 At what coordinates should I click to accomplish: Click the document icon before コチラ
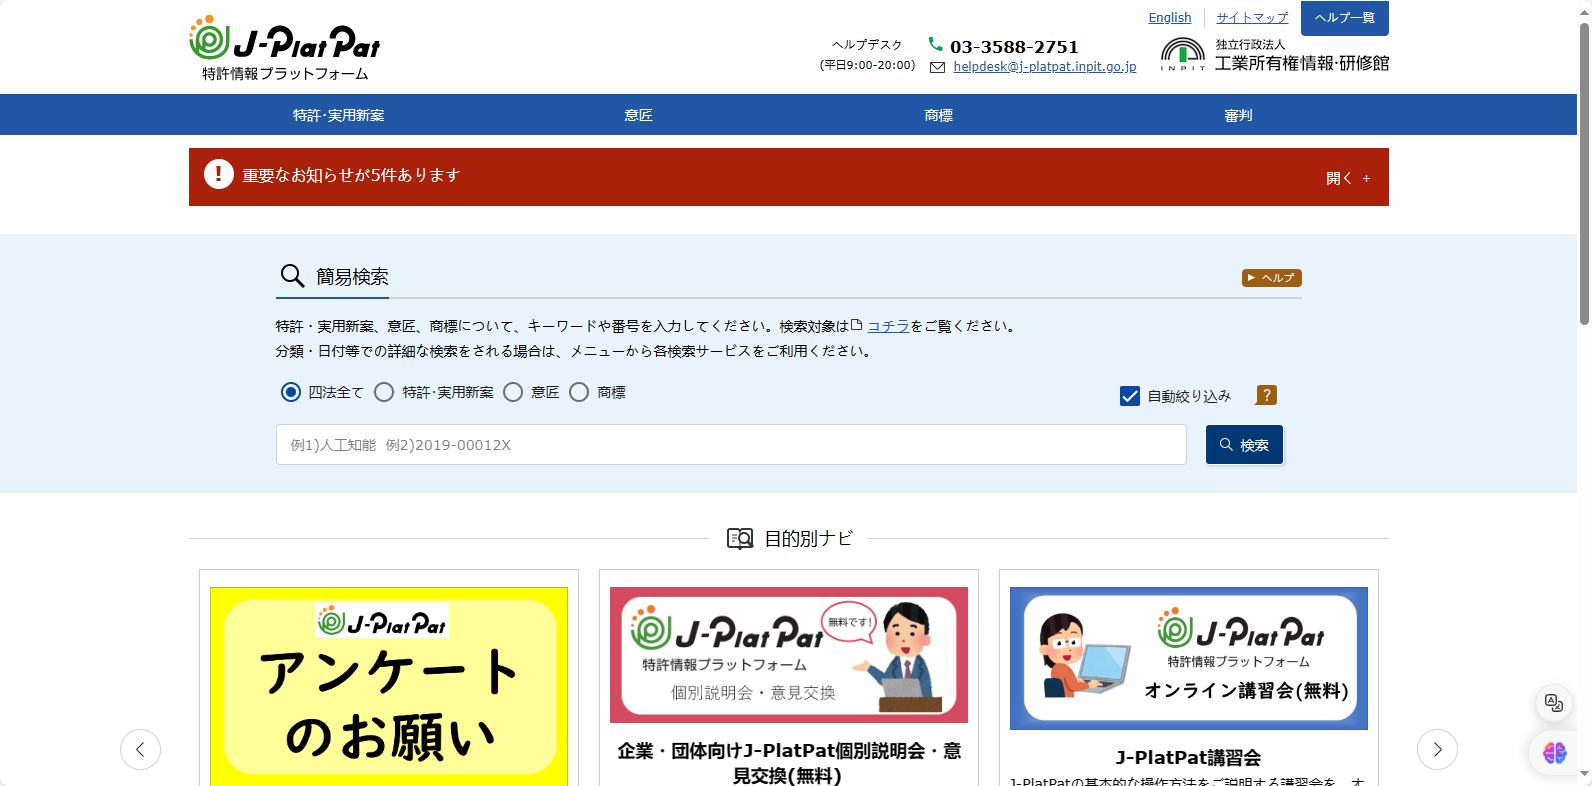(856, 325)
